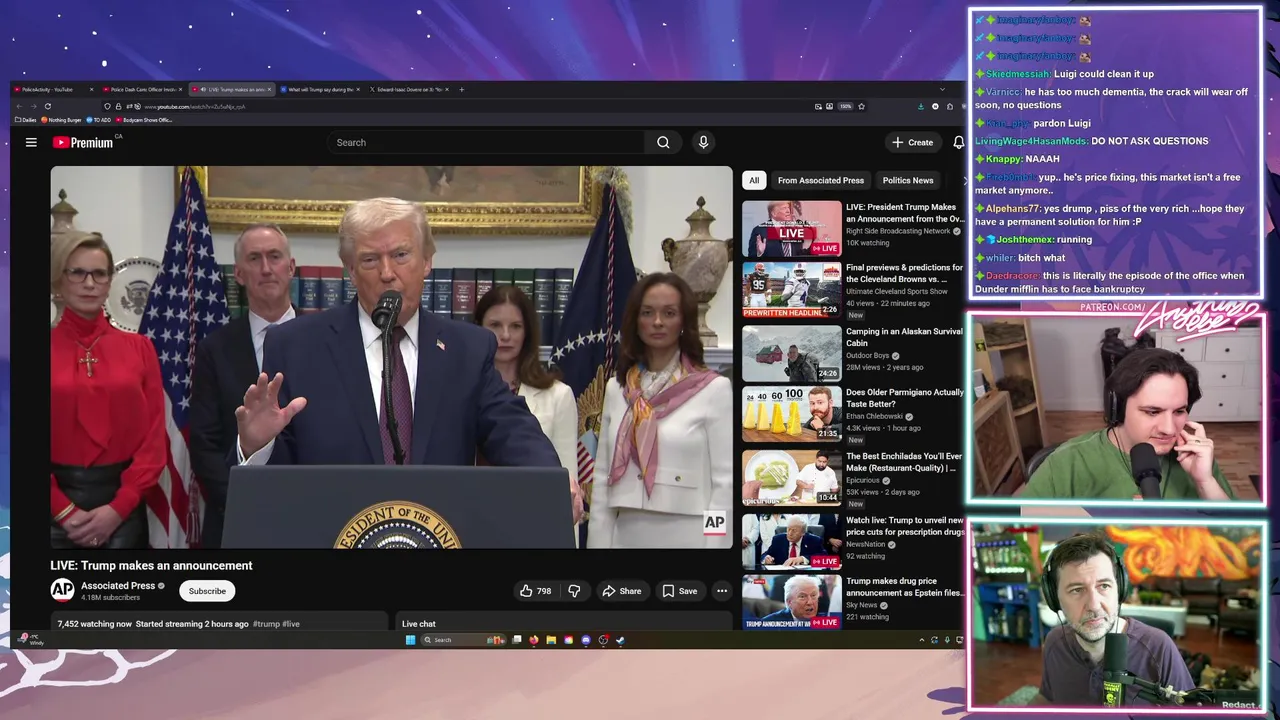
Task: Show hidden system tray icons
Action: pyautogui.click(x=921, y=640)
